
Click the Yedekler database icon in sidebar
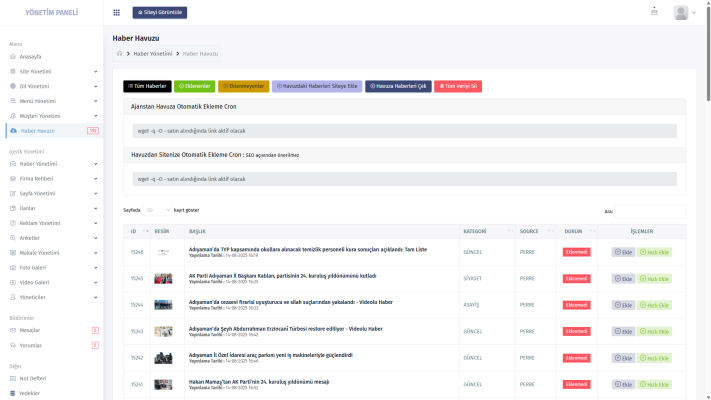tap(13, 393)
